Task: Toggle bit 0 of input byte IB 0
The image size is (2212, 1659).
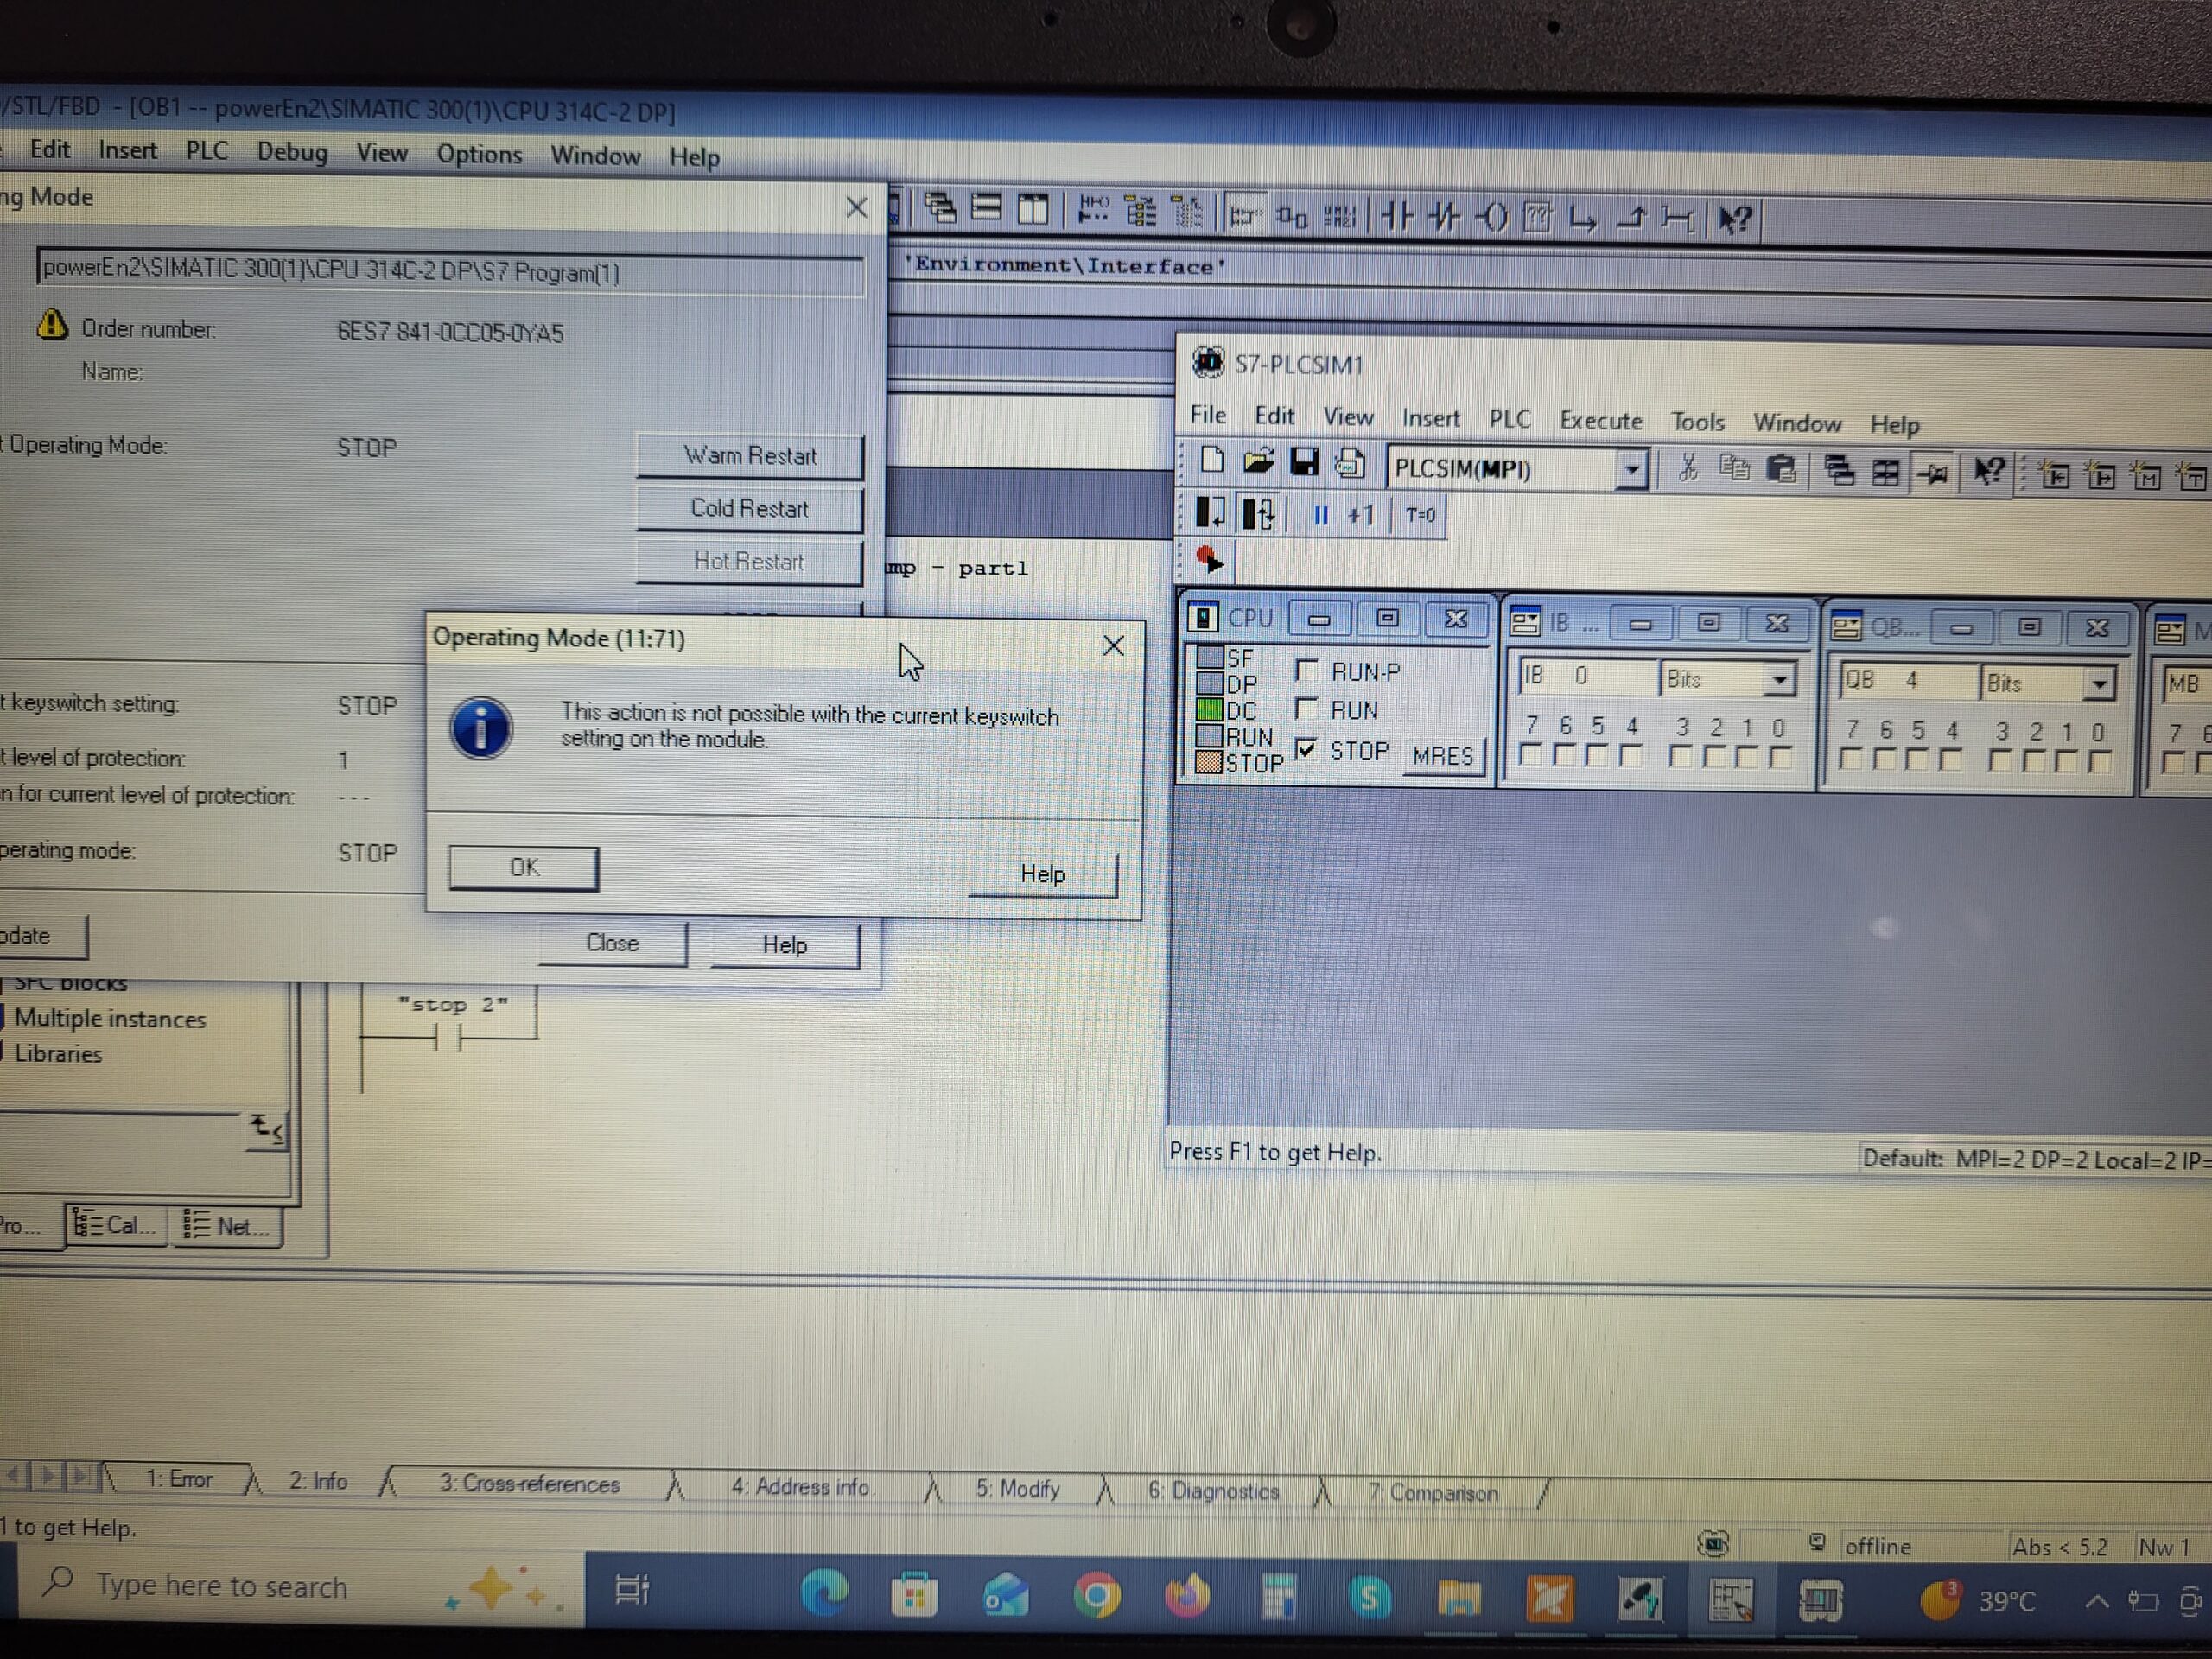Action: point(1779,758)
